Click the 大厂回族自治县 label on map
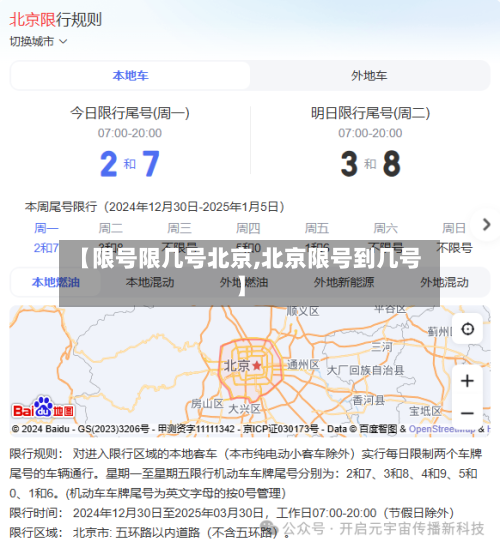Image resolution: width=500 pixels, height=548 pixels. click(365, 370)
